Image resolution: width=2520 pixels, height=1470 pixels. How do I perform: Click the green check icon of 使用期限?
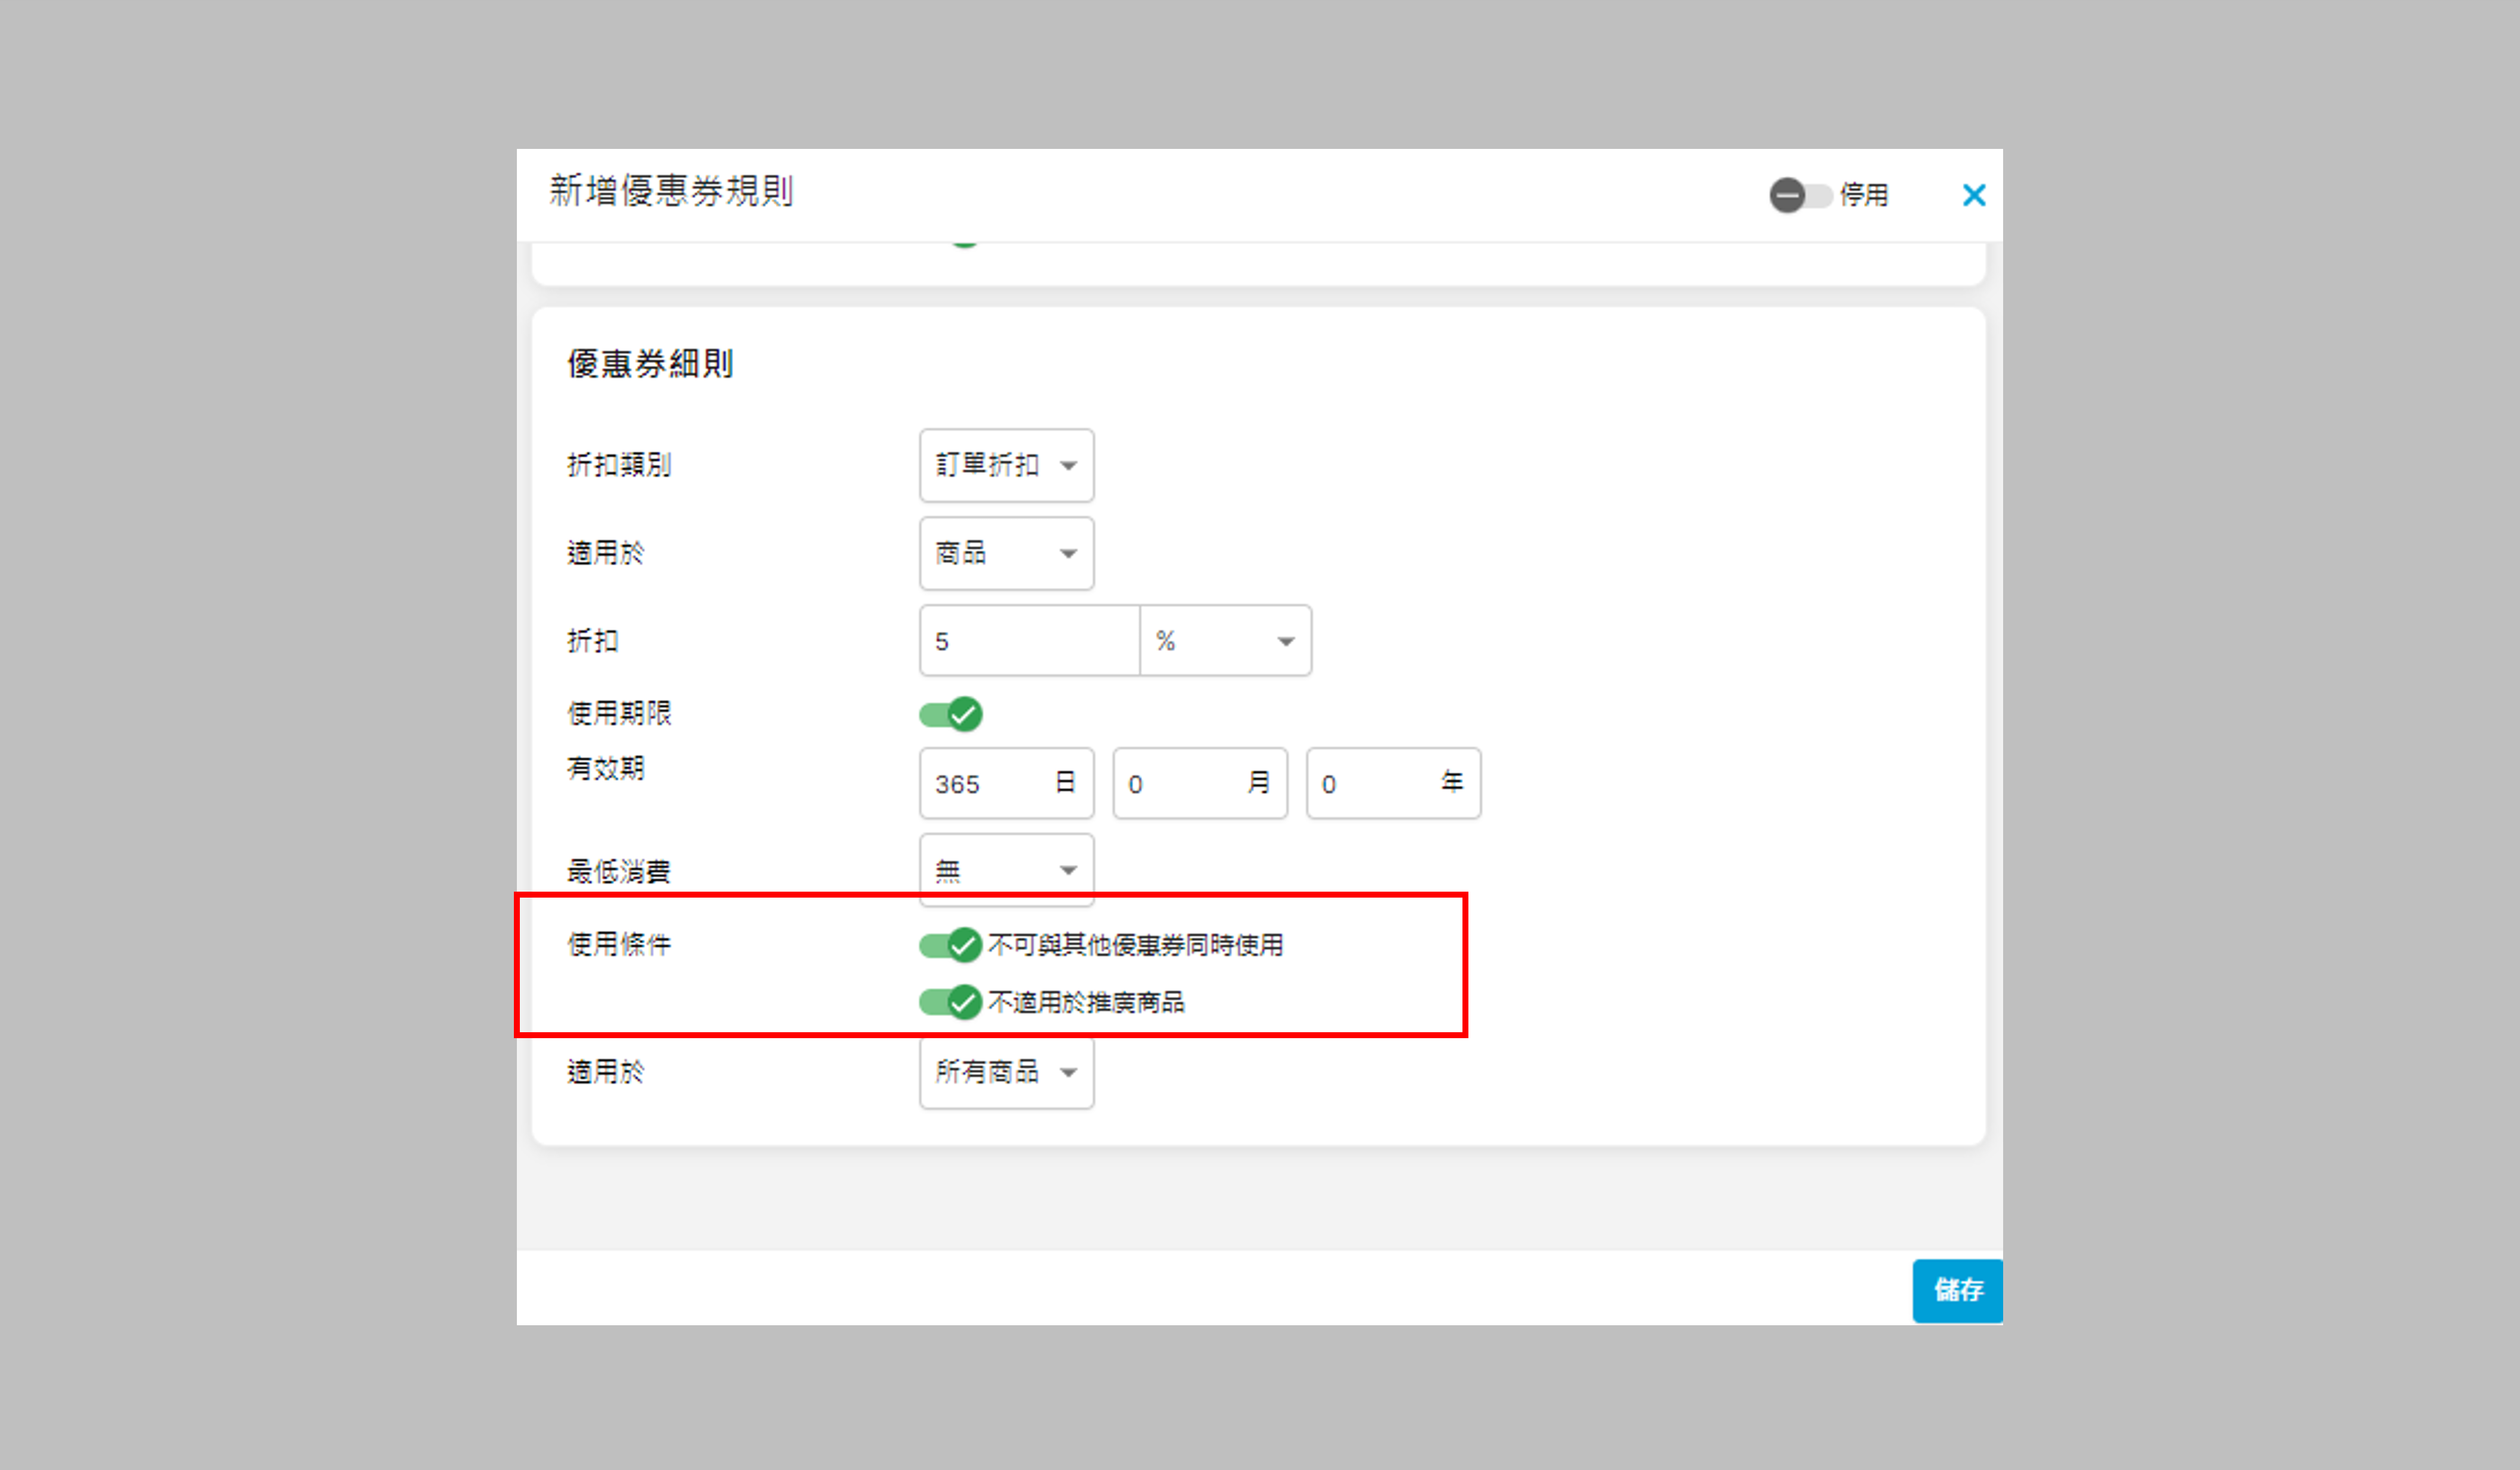click(964, 714)
